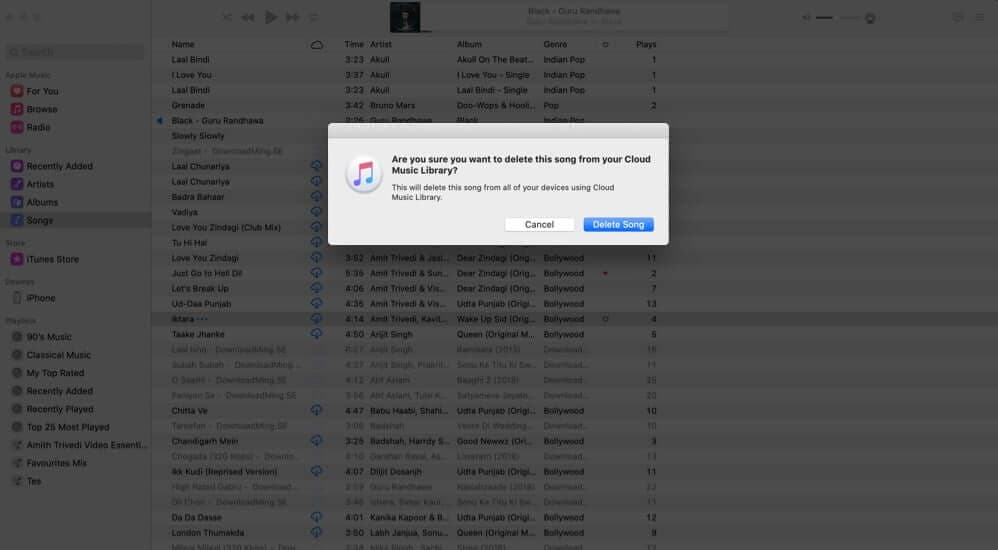
Task: Sort by the loved heart column header
Action: [605, 45]
